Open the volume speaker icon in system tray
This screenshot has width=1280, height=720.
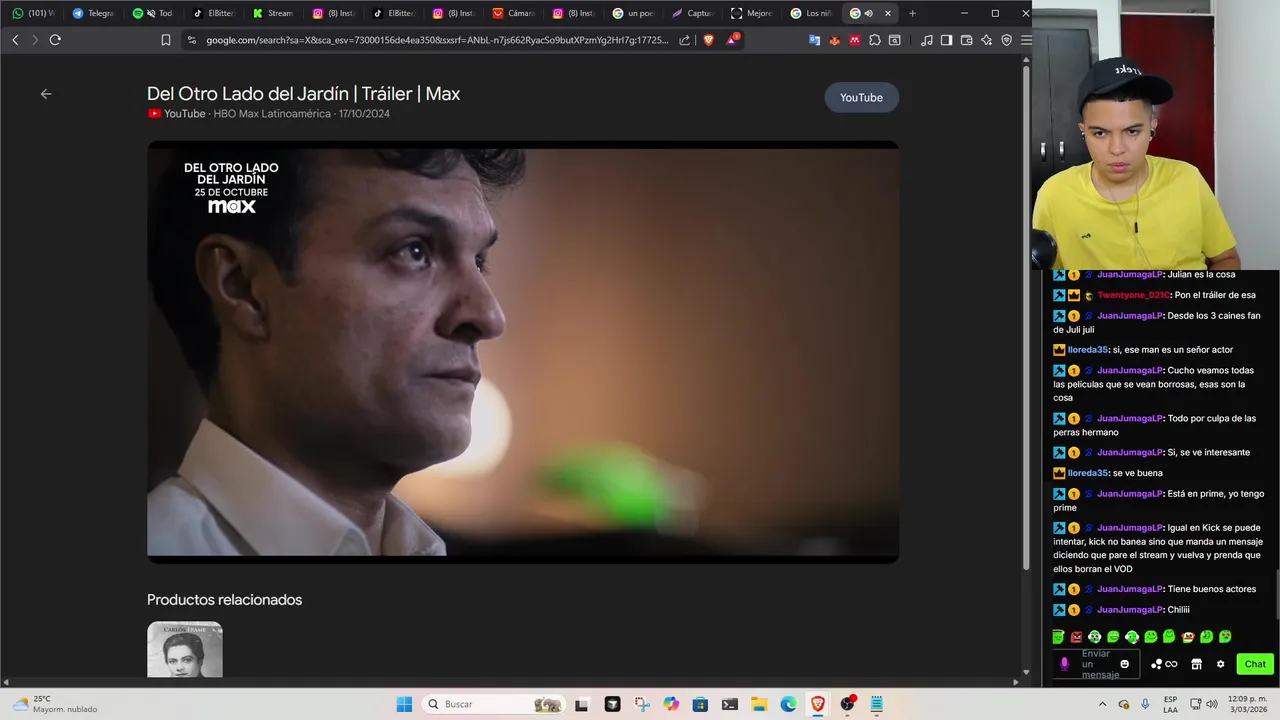pyautogui.click(x=1212, y=704)
